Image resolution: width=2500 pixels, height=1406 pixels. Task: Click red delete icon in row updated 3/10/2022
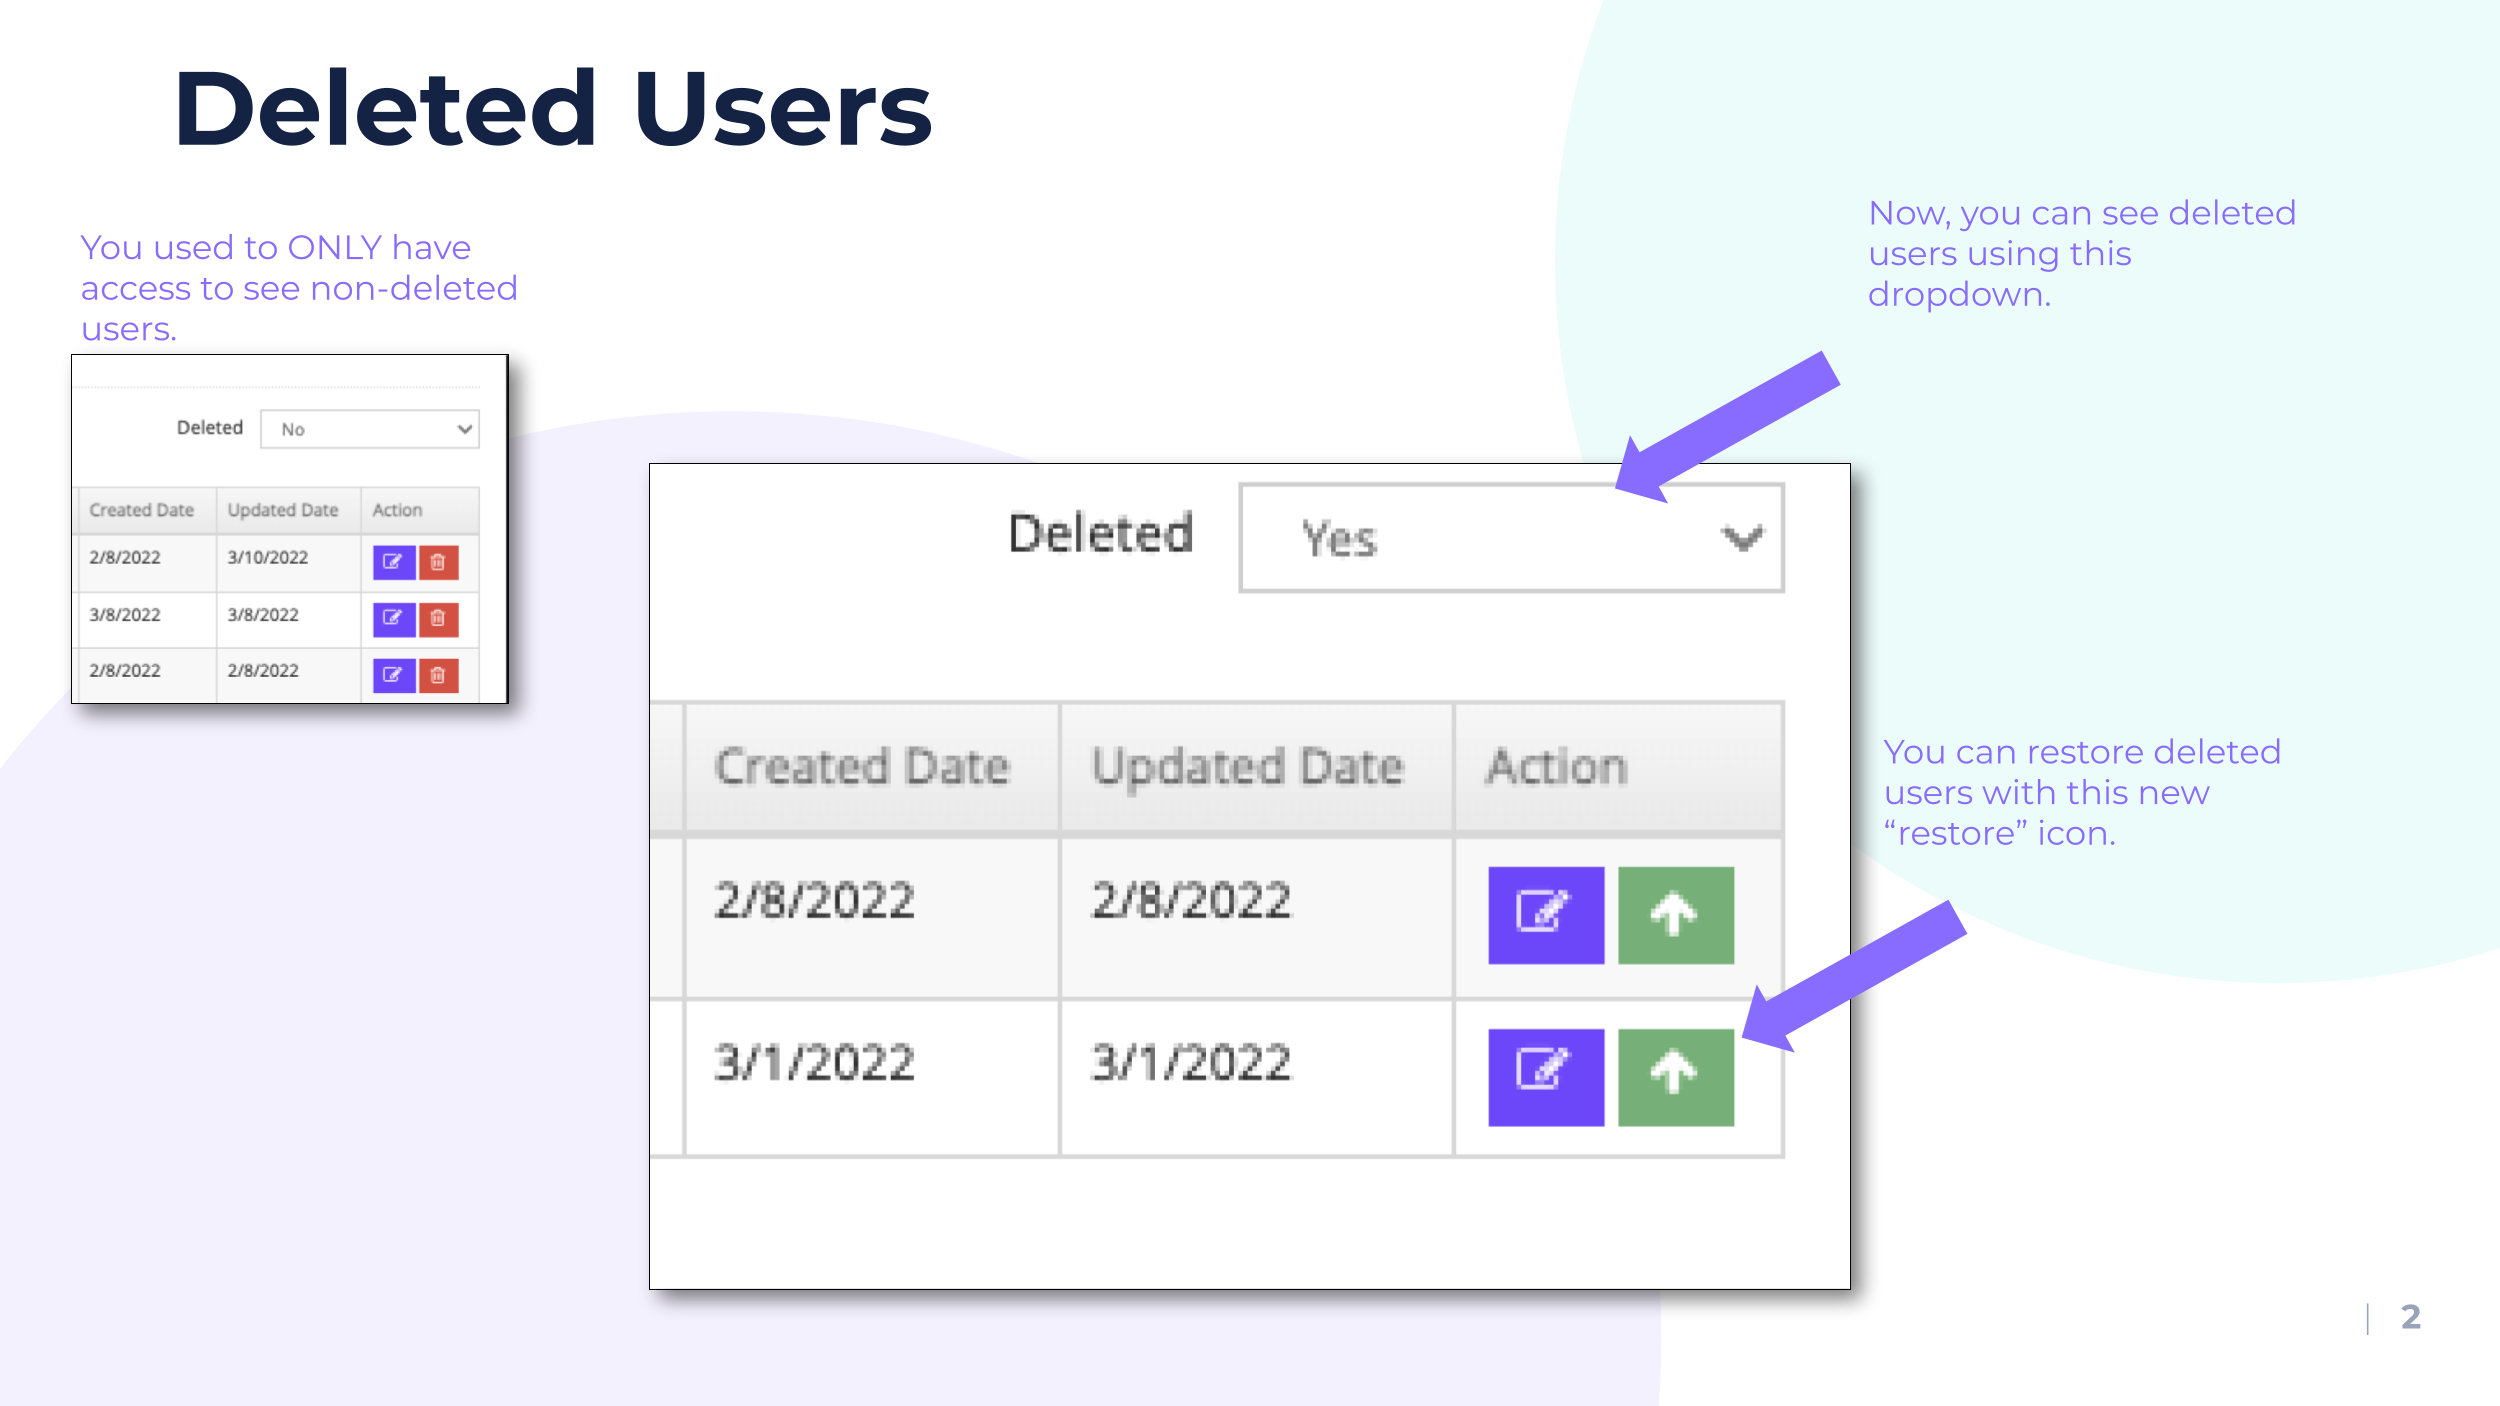coord(438,562)
